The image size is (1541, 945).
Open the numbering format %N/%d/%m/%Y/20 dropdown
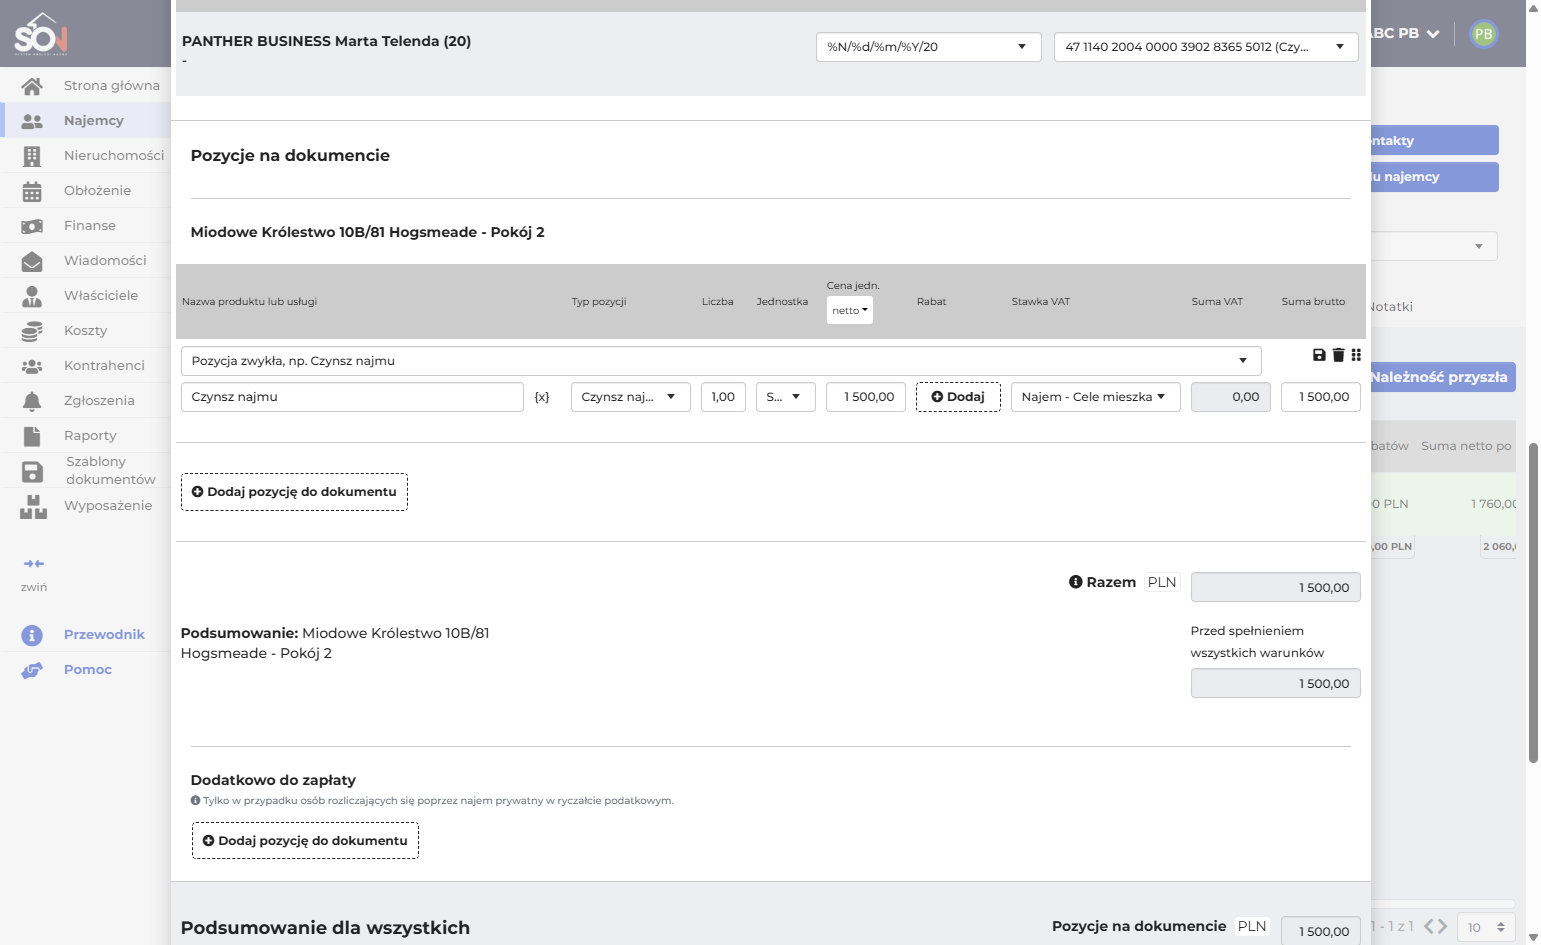[x=929, y=47]
